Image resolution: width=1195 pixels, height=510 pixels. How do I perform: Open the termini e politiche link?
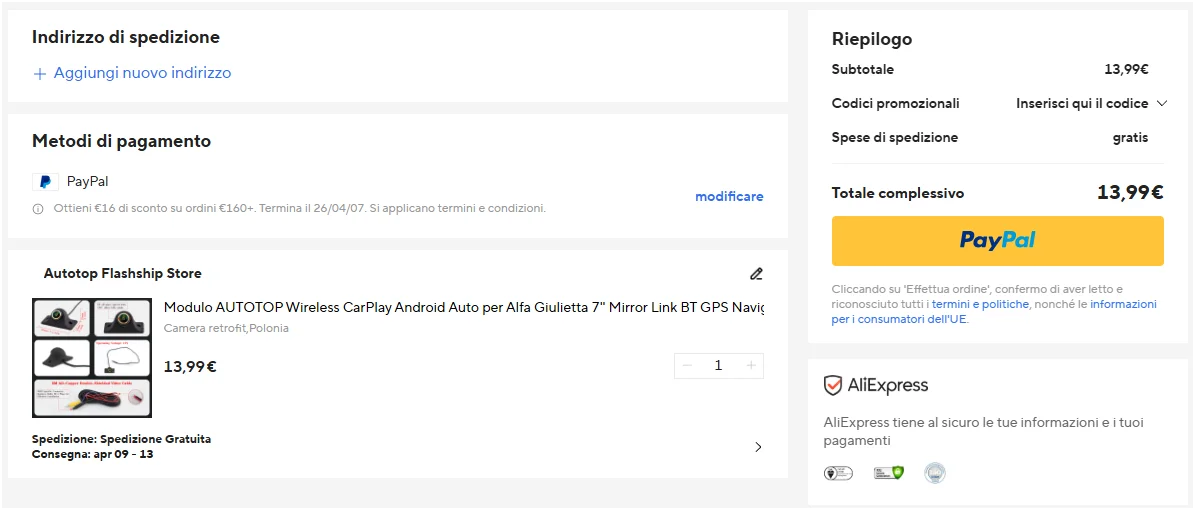tap(980, 304)
